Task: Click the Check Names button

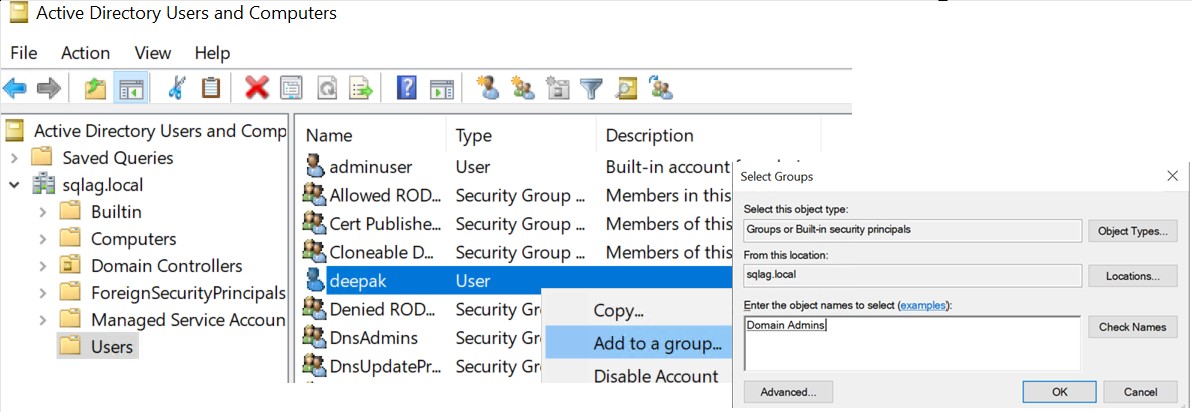Action: pos(1133,327)
